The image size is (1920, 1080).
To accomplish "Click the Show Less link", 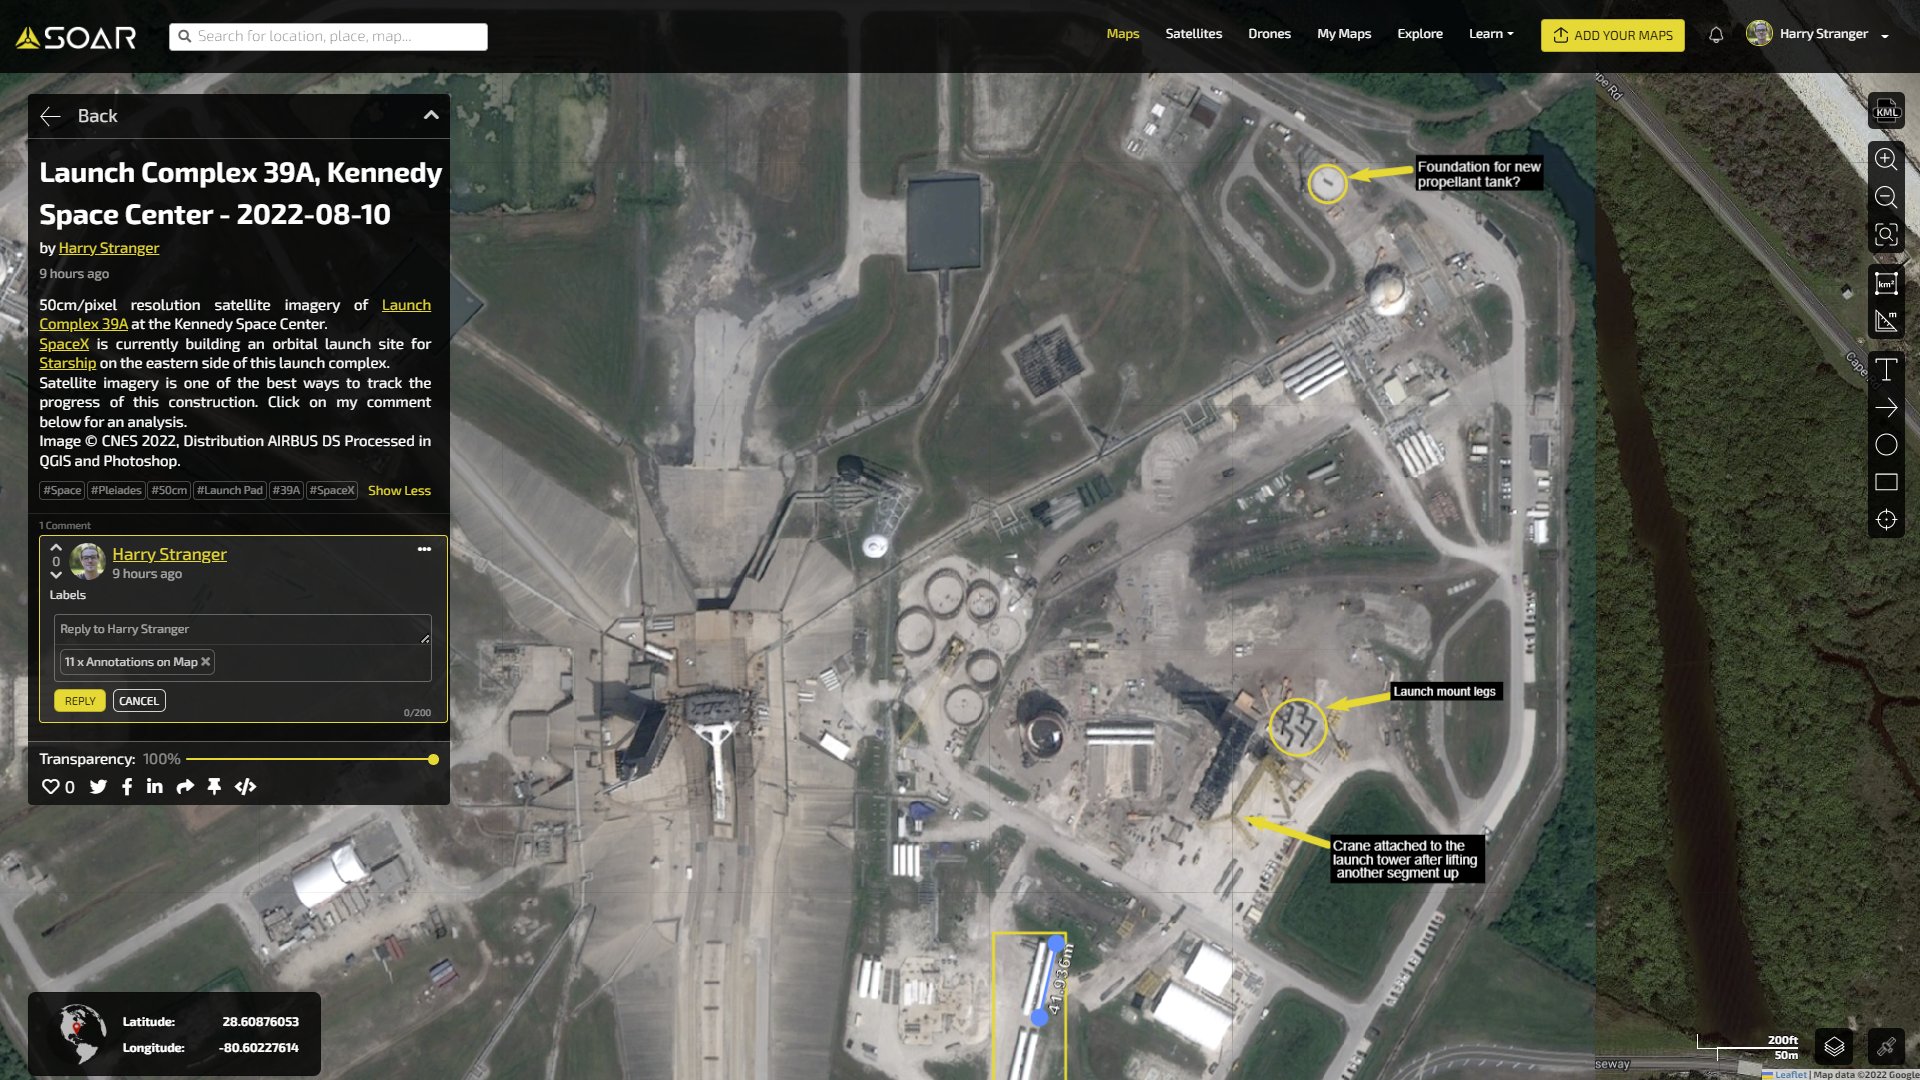I will coord(399,491).
